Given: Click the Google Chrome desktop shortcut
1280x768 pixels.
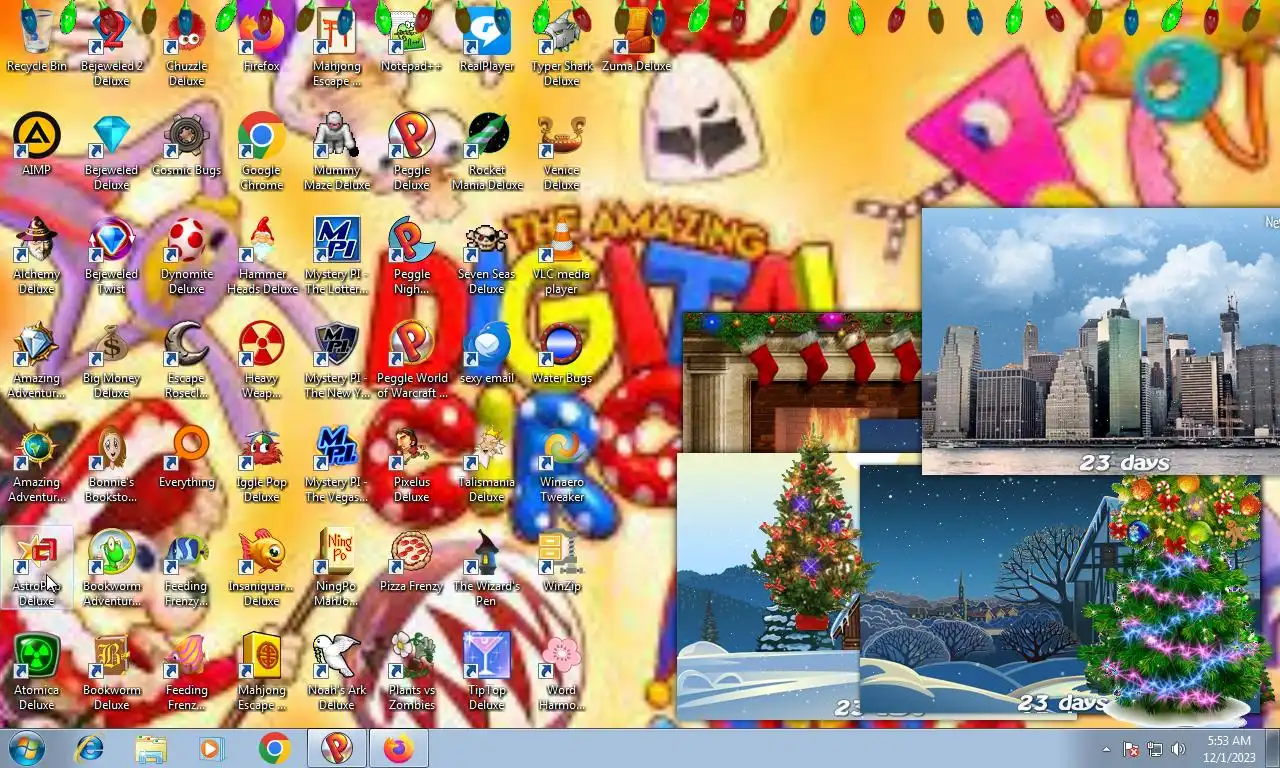Looking at the screenshot, I should (x=261, y=151).
